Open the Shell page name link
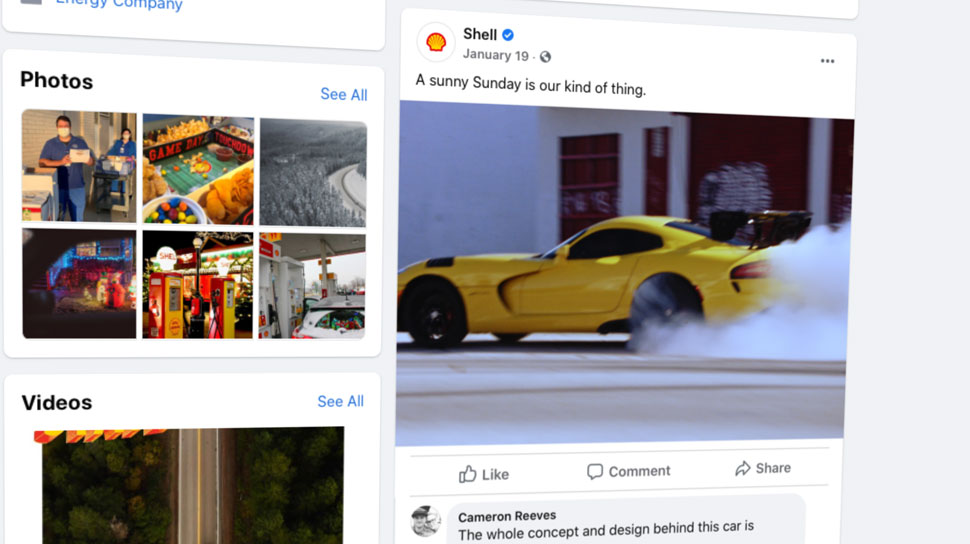The width and height of the screenshot is (970, 544). point(480,34)
